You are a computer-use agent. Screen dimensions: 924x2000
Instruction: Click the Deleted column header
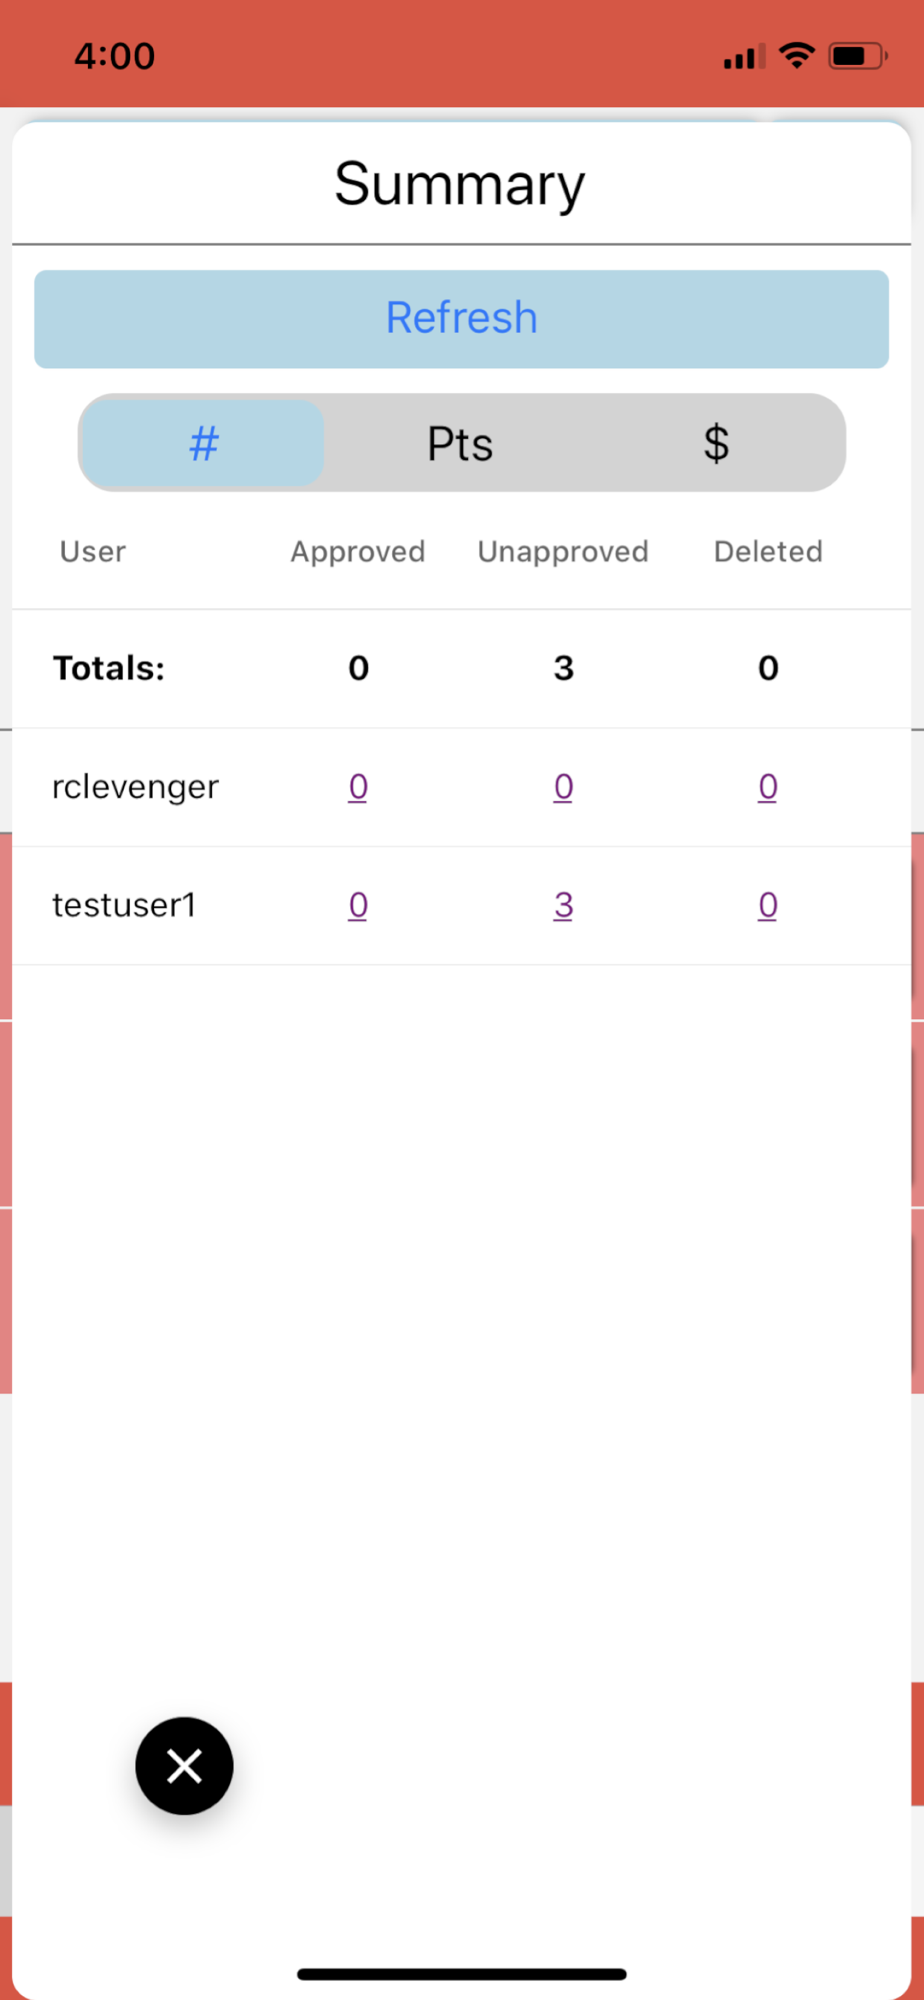pos(768,552)
